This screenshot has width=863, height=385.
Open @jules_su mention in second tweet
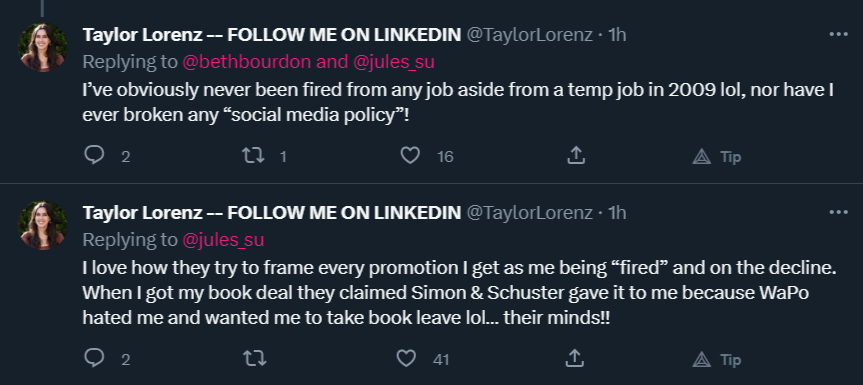click(x=223, y=239)
